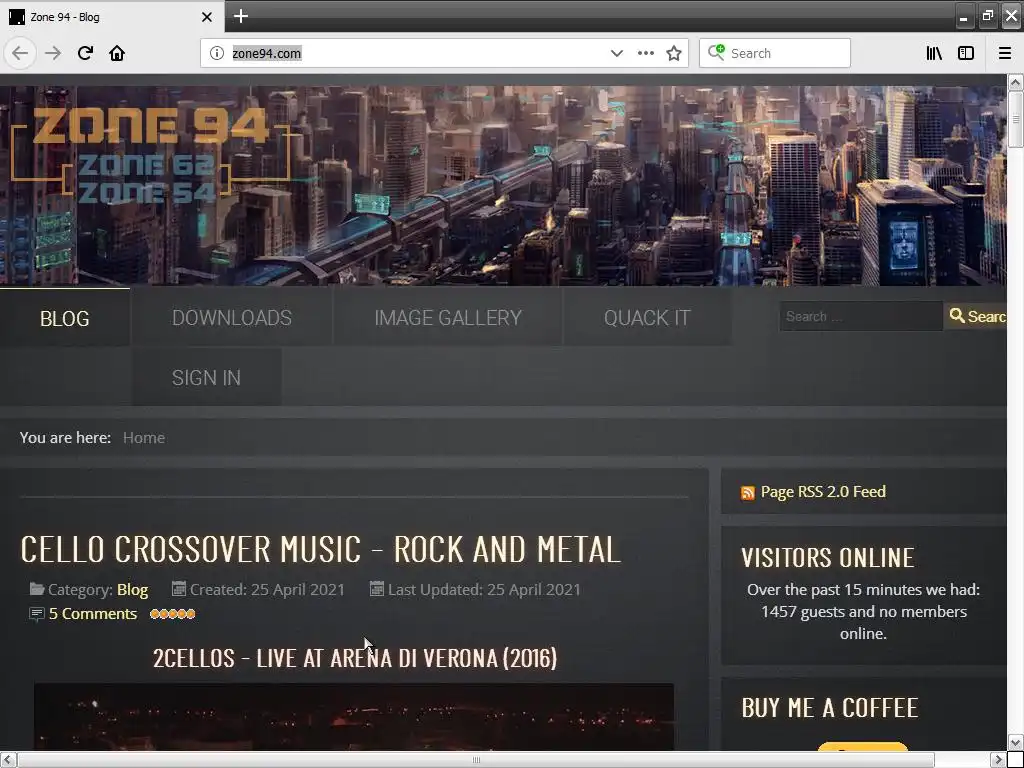Click the VISITORS ONLINE heading
The height and width of the screenshot is (768, 1024).
click(828, 558)
